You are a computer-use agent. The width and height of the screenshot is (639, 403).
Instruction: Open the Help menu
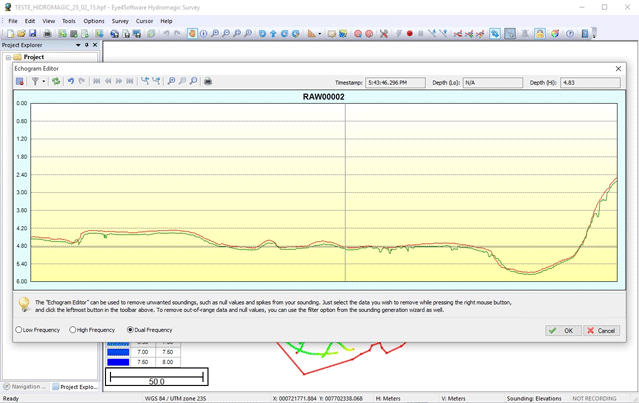coord(166,21)
